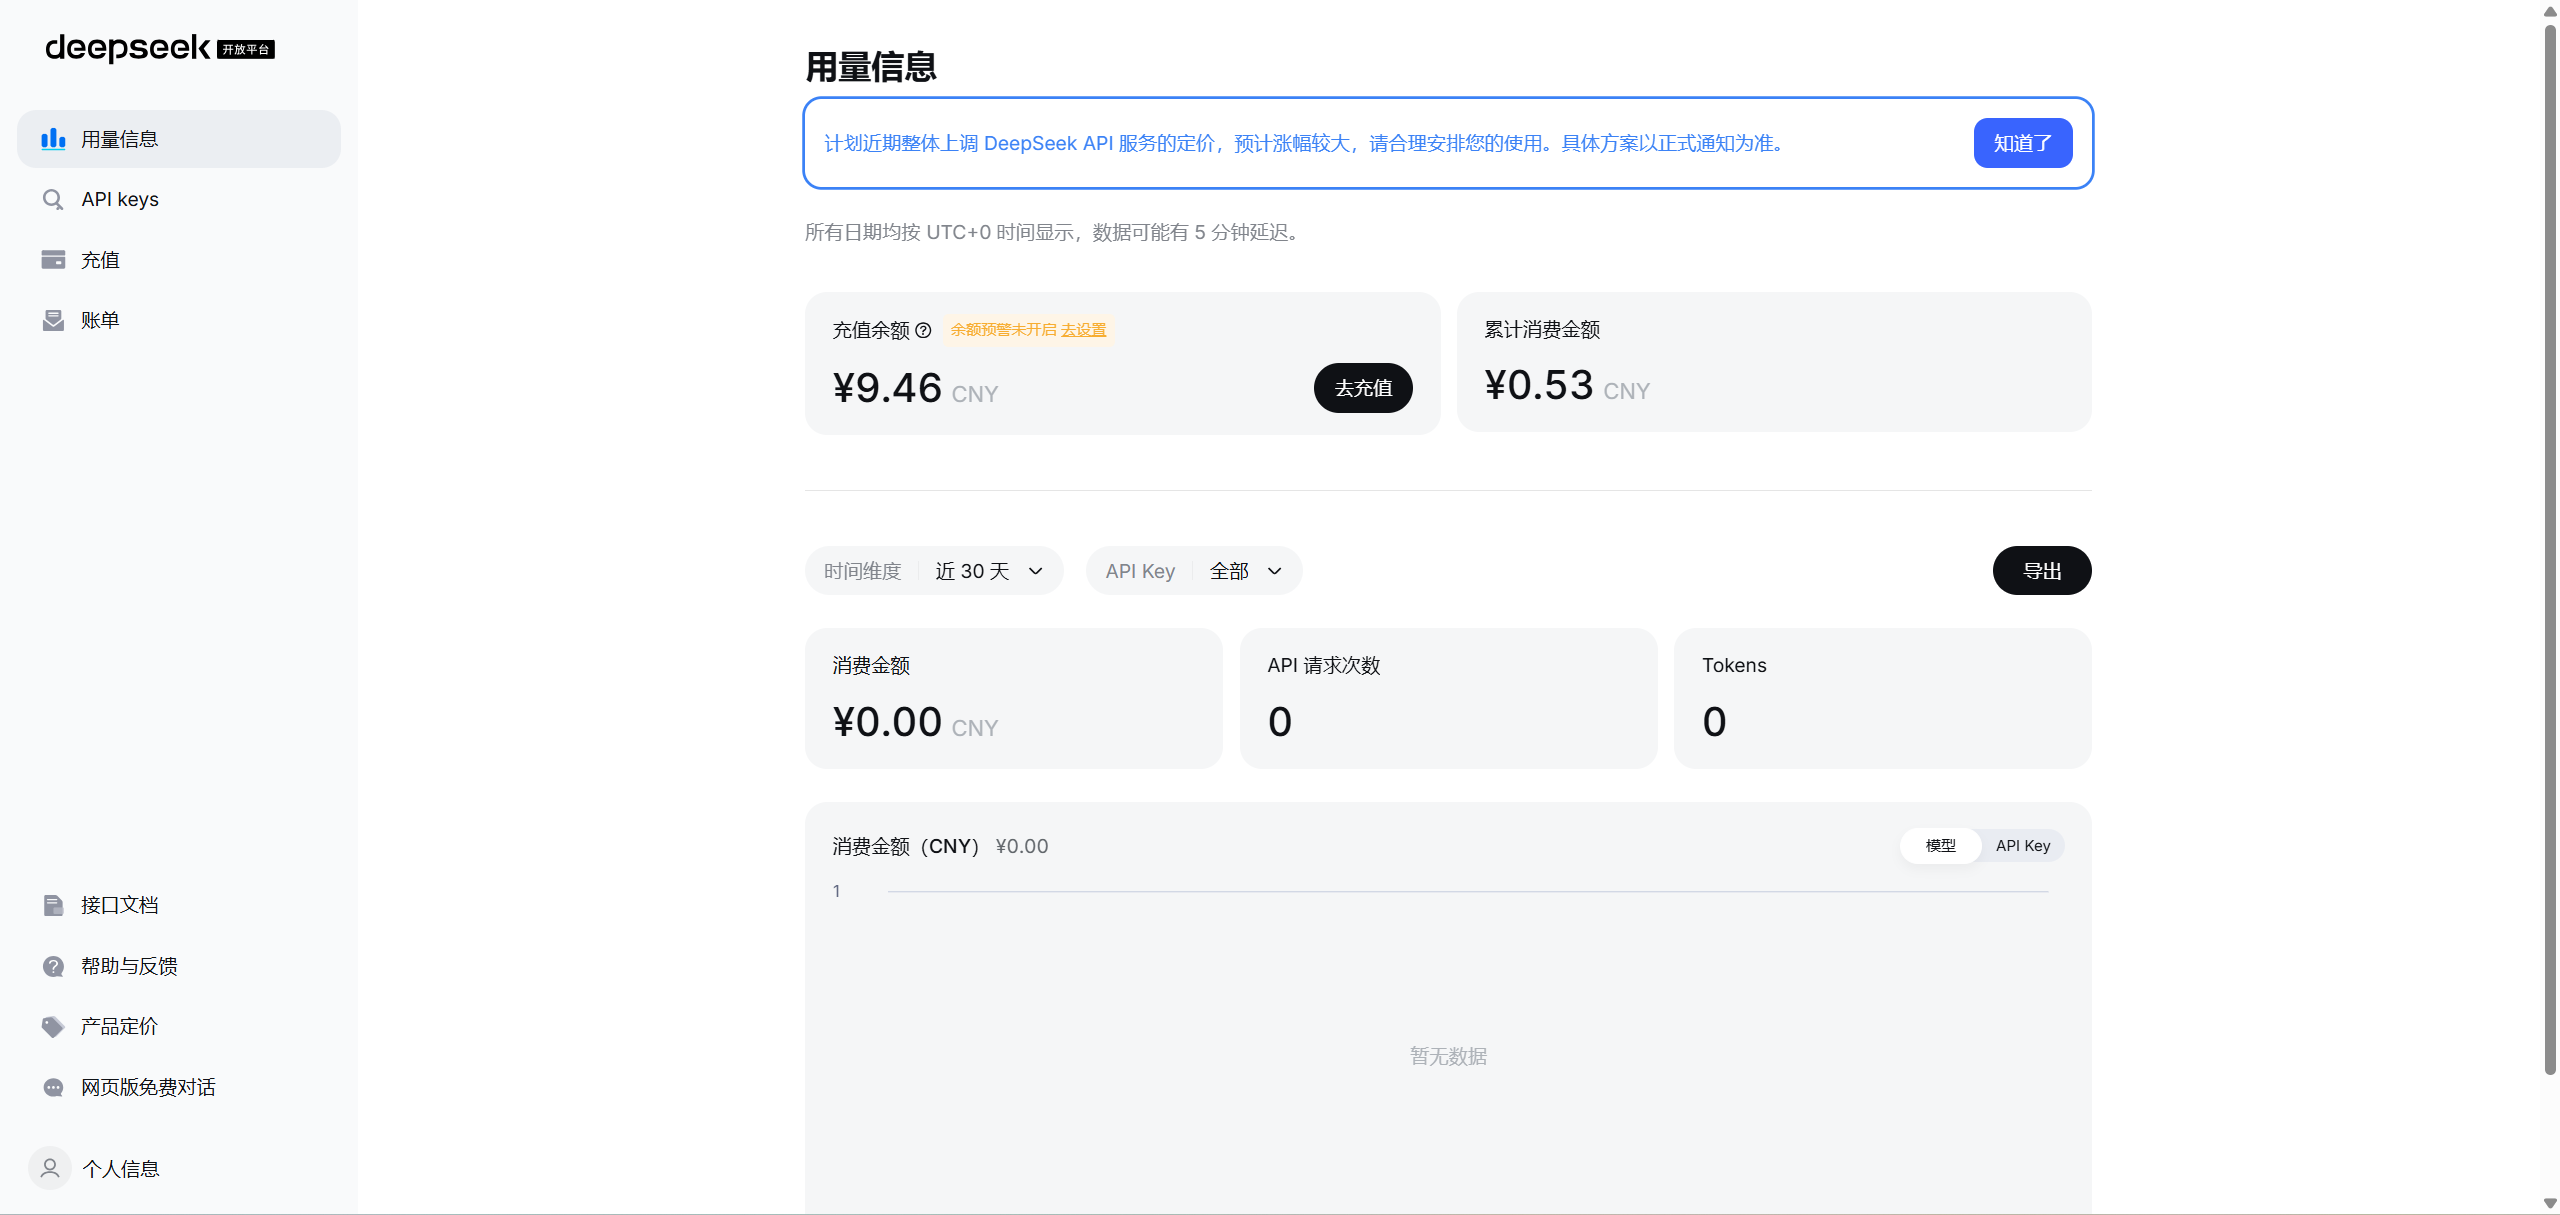Click the 去设置 link for balance alert

pyautogui.click(x=1084, y=330)
